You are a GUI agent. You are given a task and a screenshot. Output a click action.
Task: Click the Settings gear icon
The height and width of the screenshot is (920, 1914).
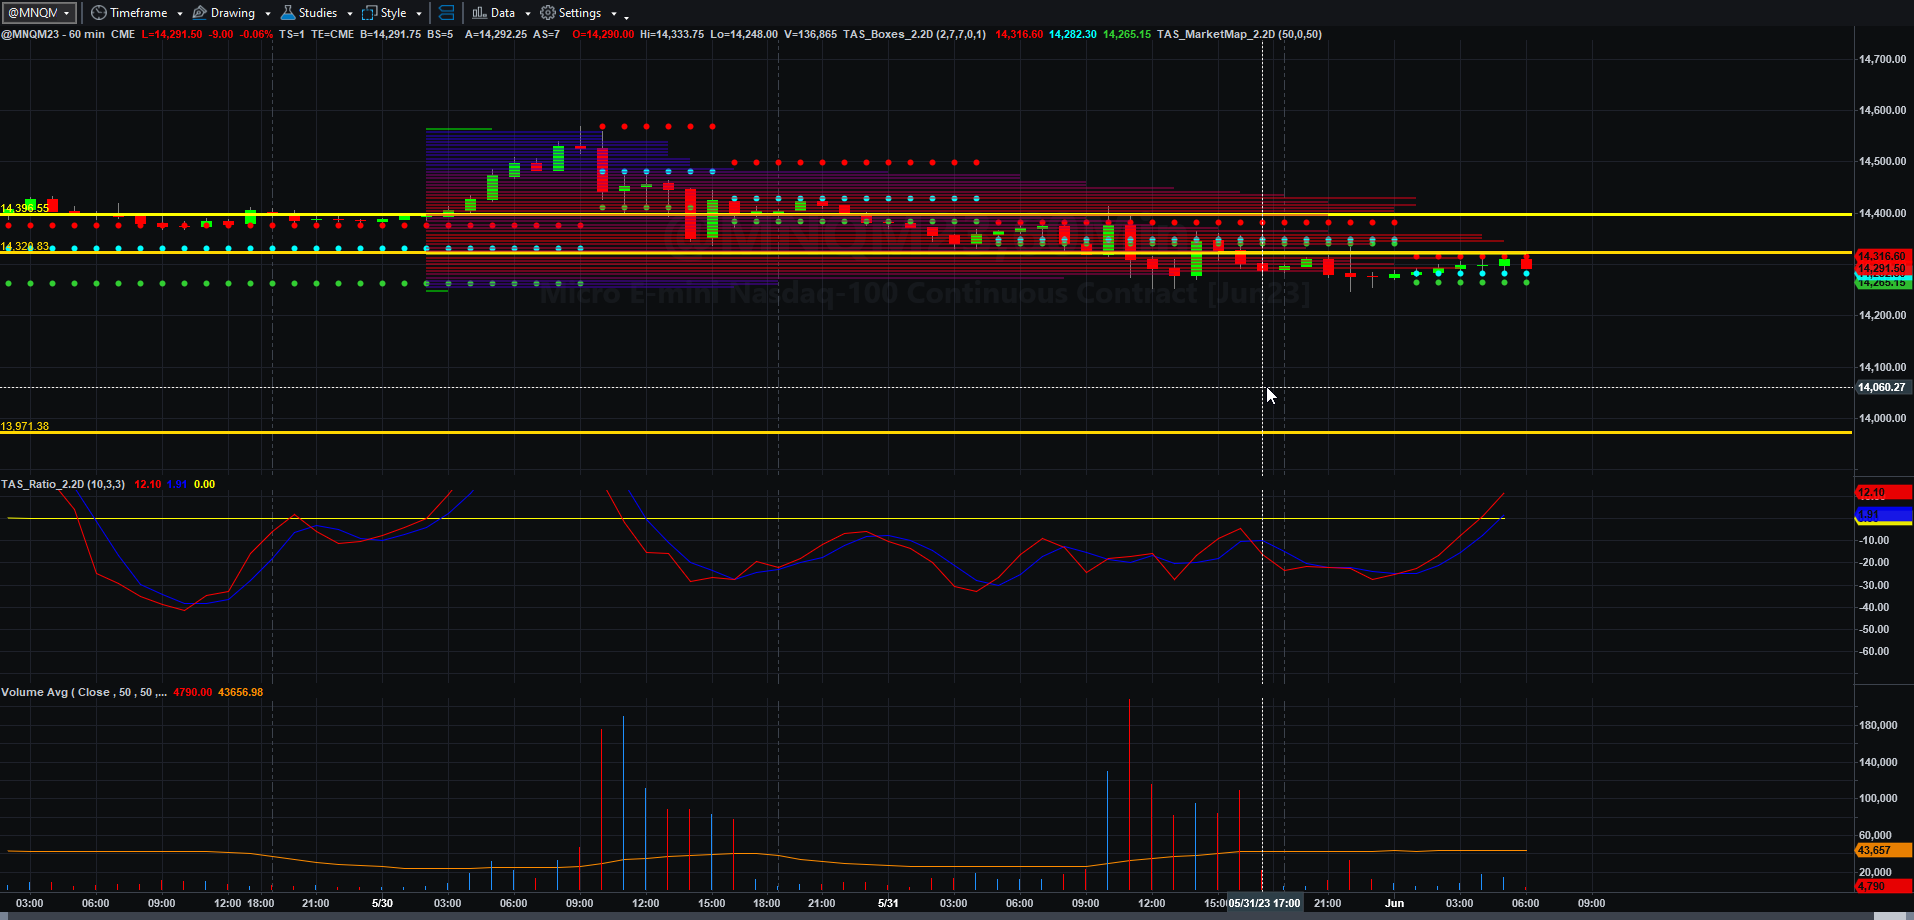547,13
